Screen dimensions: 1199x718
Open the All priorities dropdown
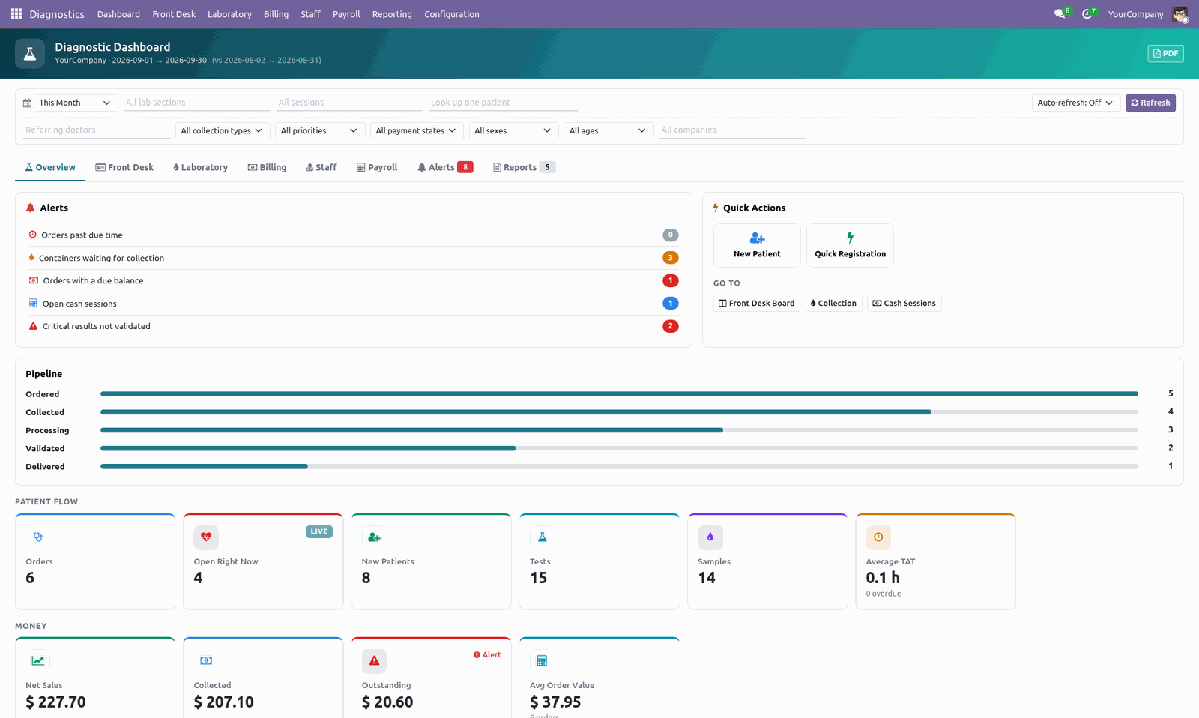pos(318,131)
